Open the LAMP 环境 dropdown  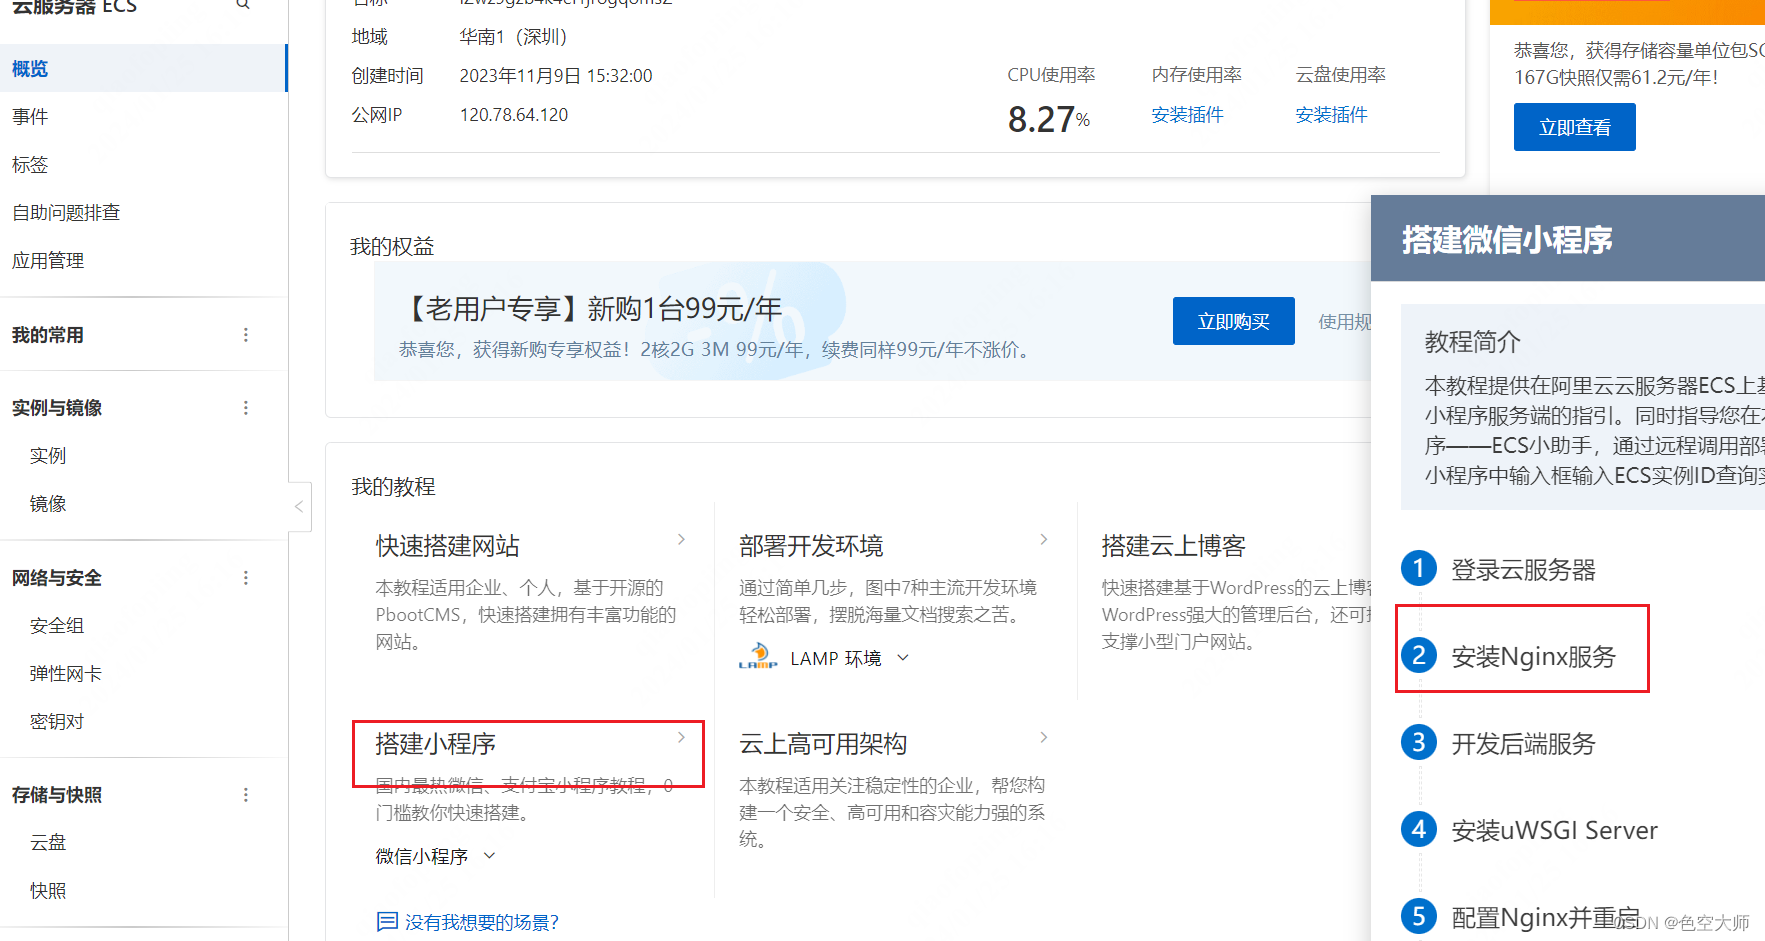pyautogui.click(x=849, y=658)
